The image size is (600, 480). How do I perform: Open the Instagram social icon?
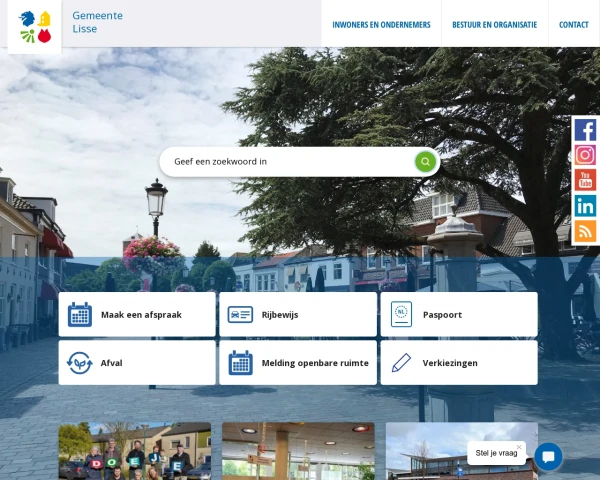(585, 155)
